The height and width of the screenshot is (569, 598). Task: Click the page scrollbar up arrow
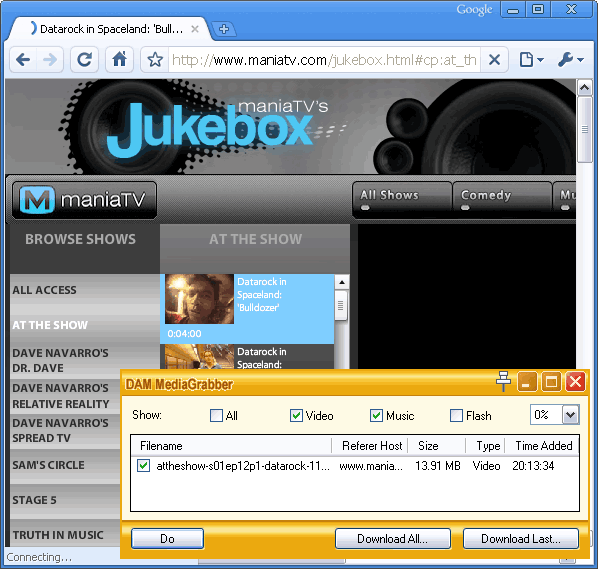[585, 88]
